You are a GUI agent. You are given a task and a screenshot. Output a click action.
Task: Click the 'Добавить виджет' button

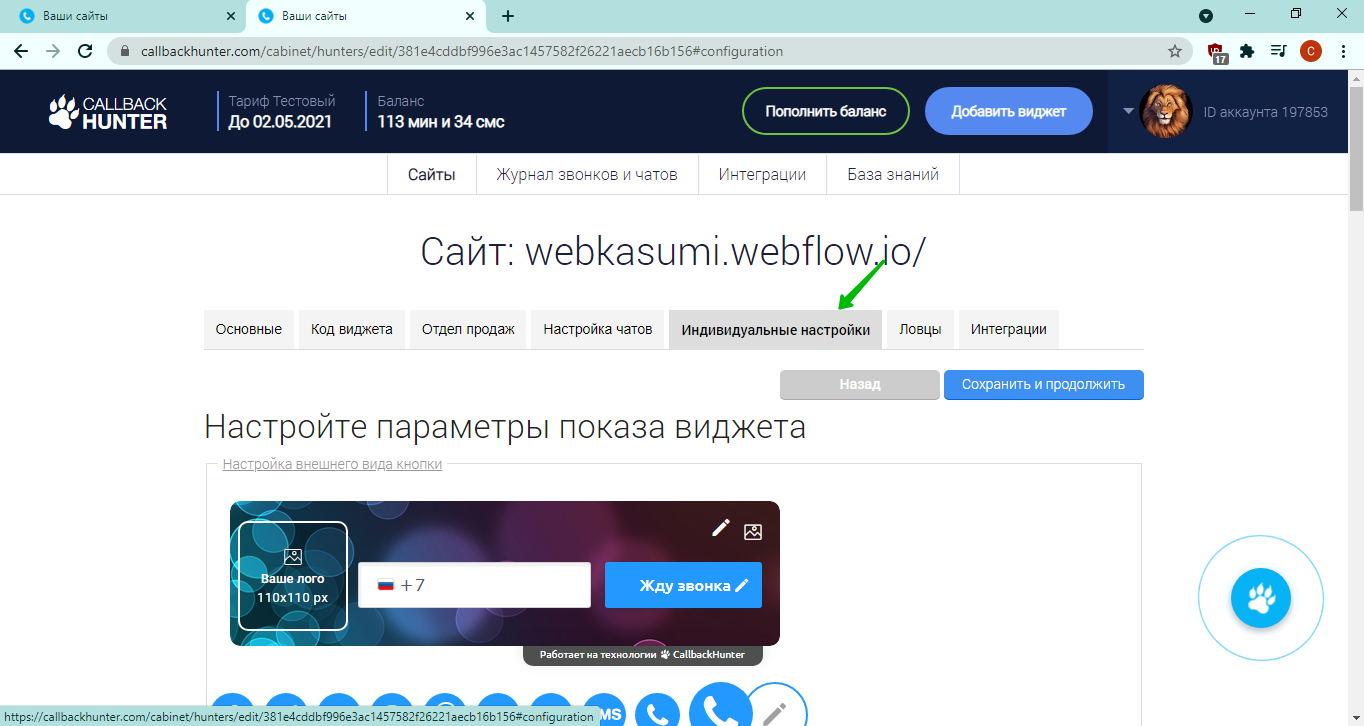[x=1009, y=111]
